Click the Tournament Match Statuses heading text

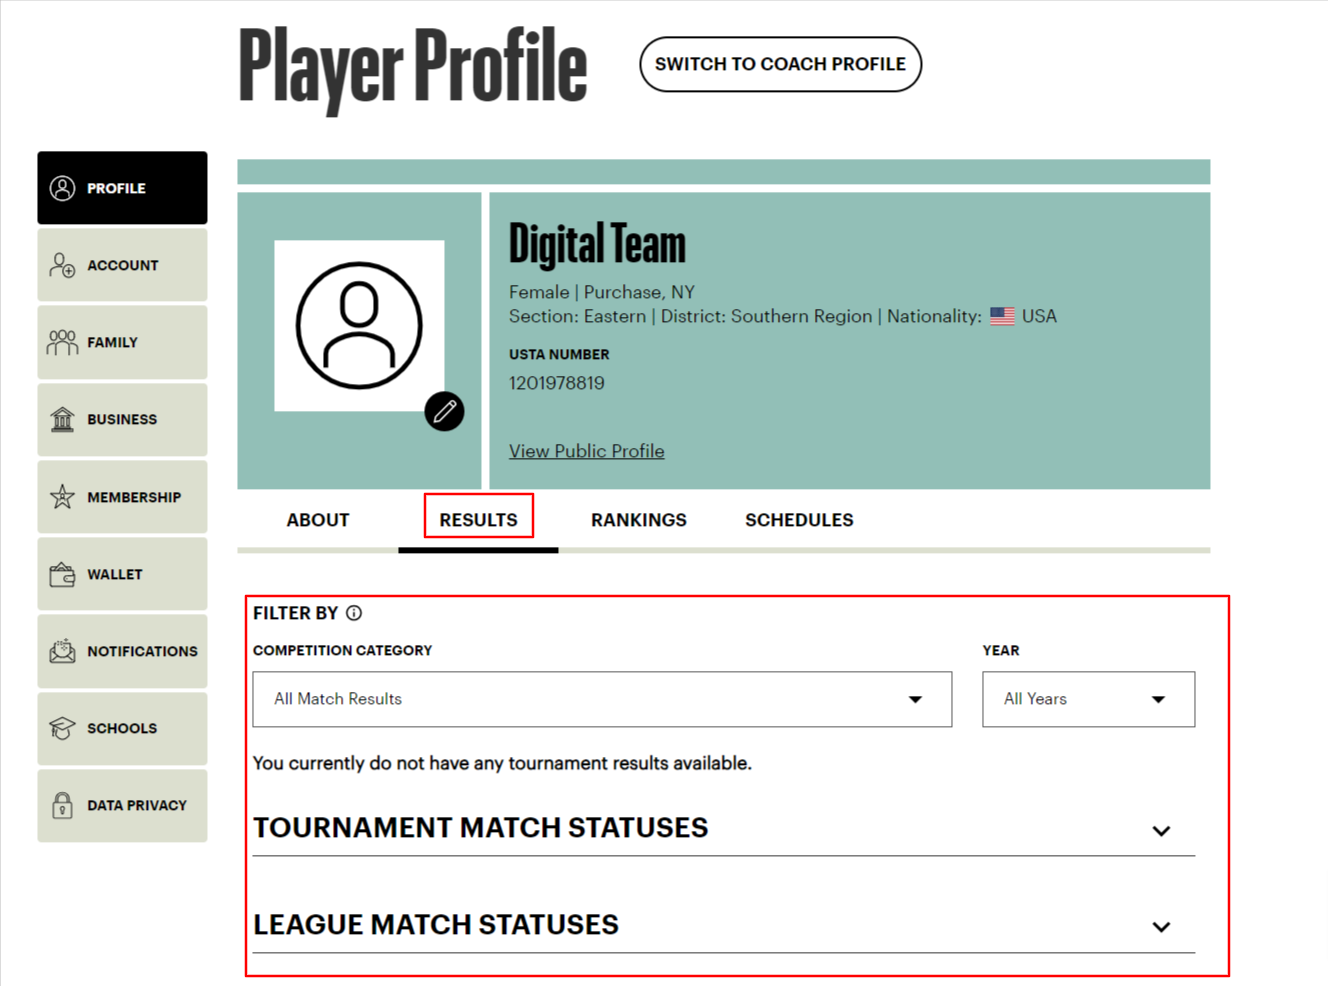tap(480, 828)
